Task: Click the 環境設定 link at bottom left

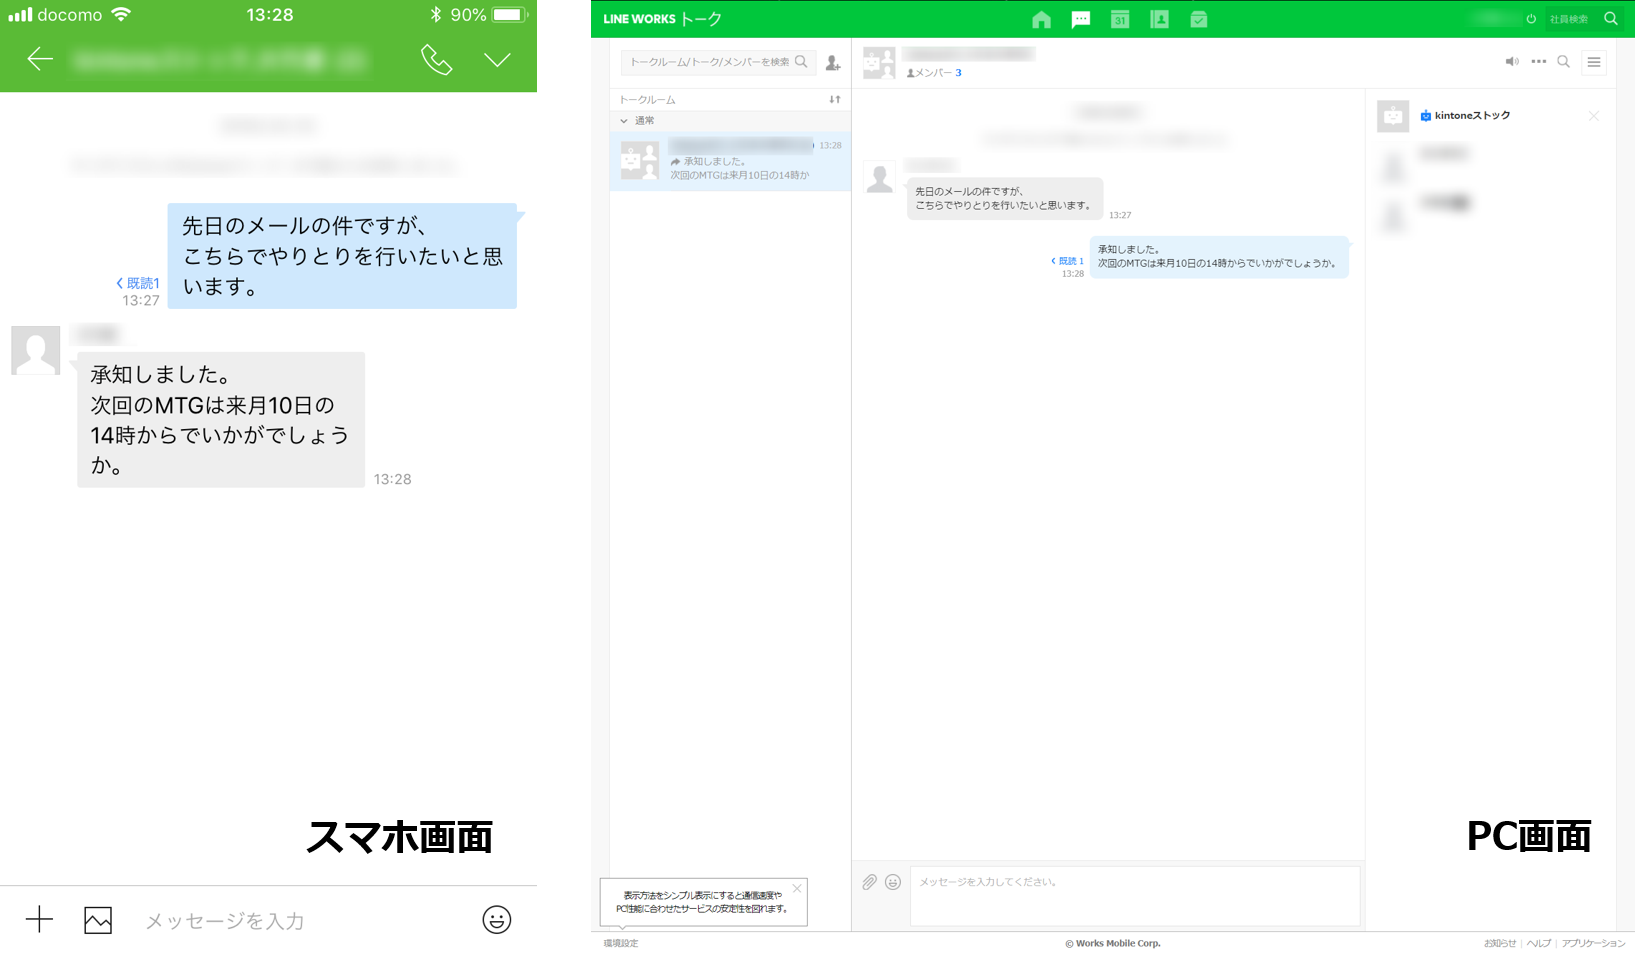Action: point(621,943)
